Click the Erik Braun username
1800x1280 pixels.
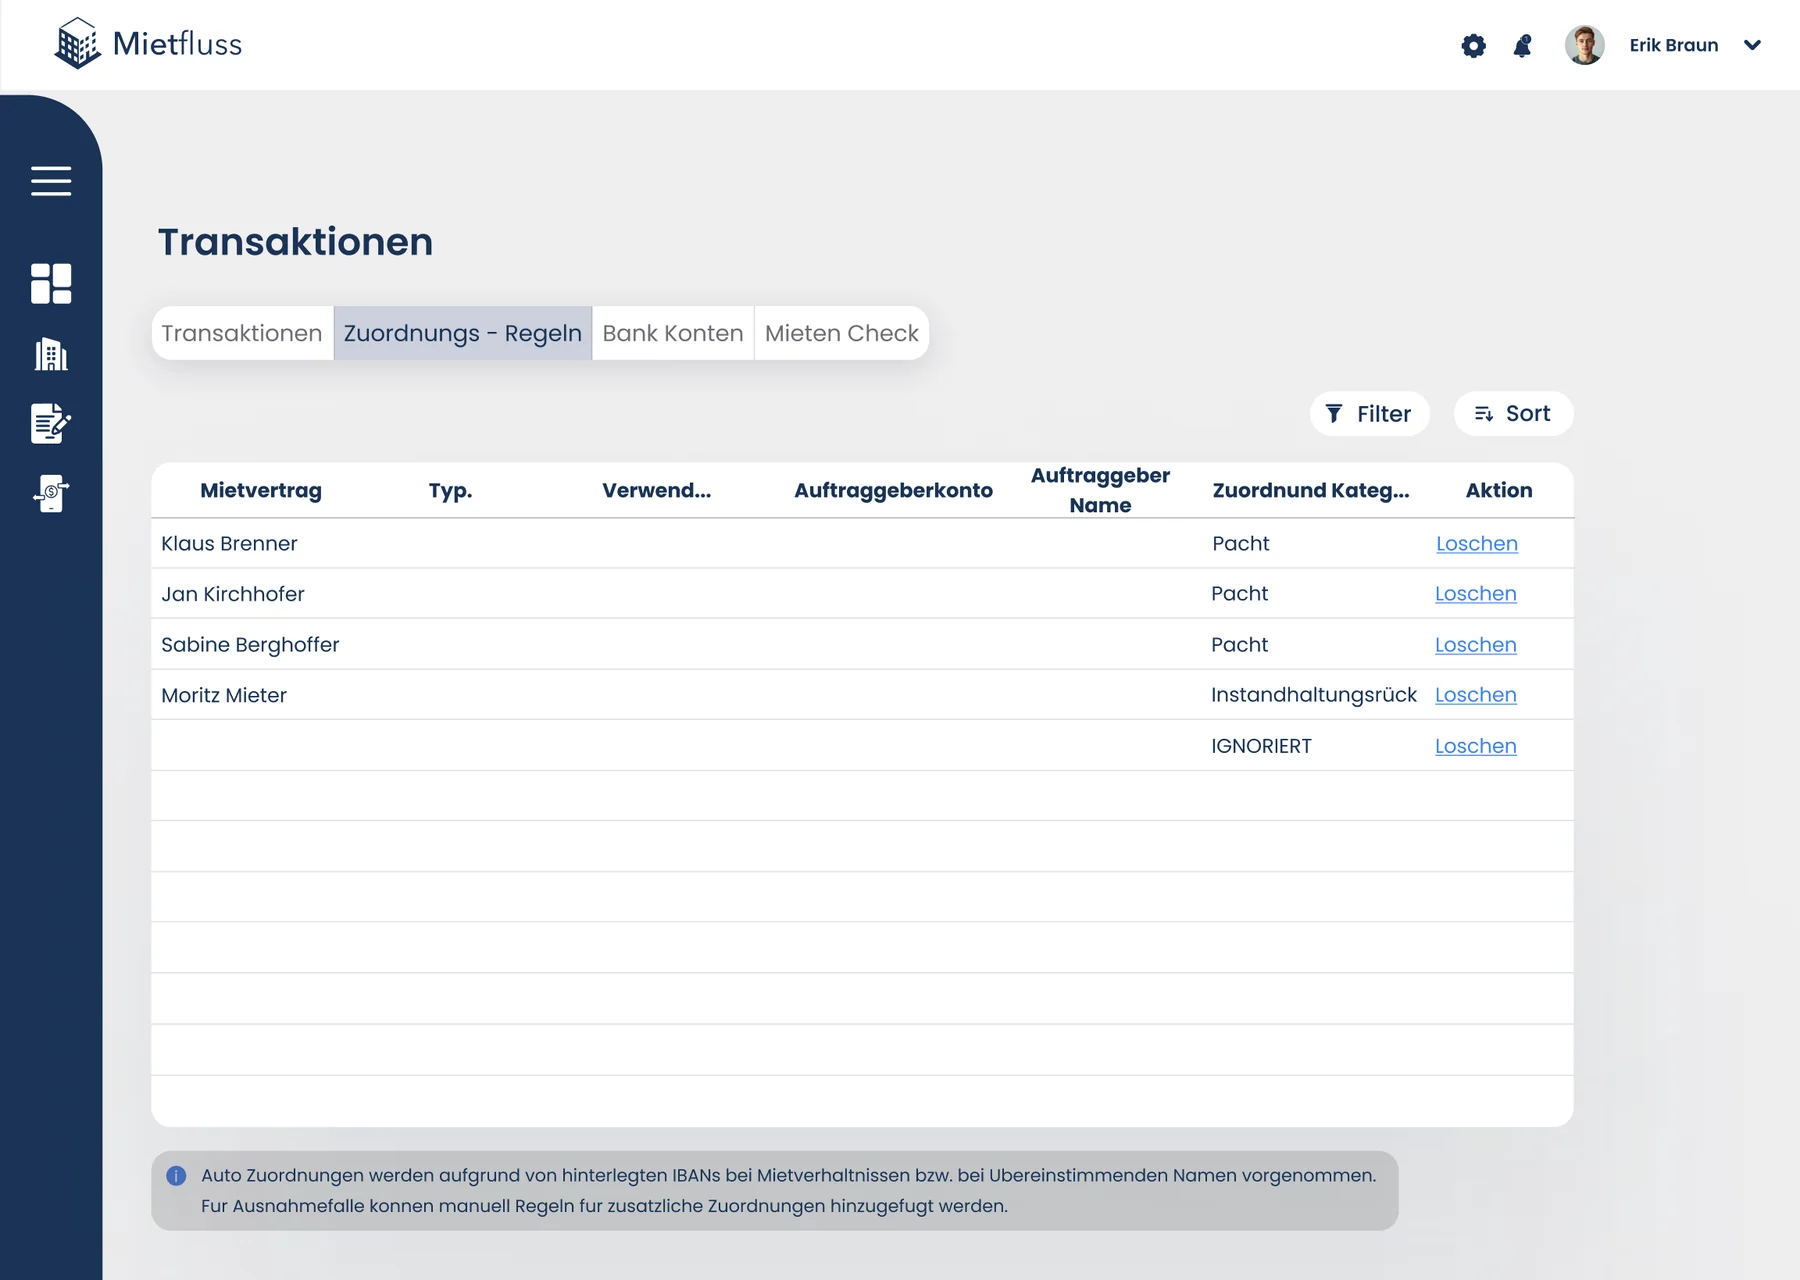pos(1674,45)
